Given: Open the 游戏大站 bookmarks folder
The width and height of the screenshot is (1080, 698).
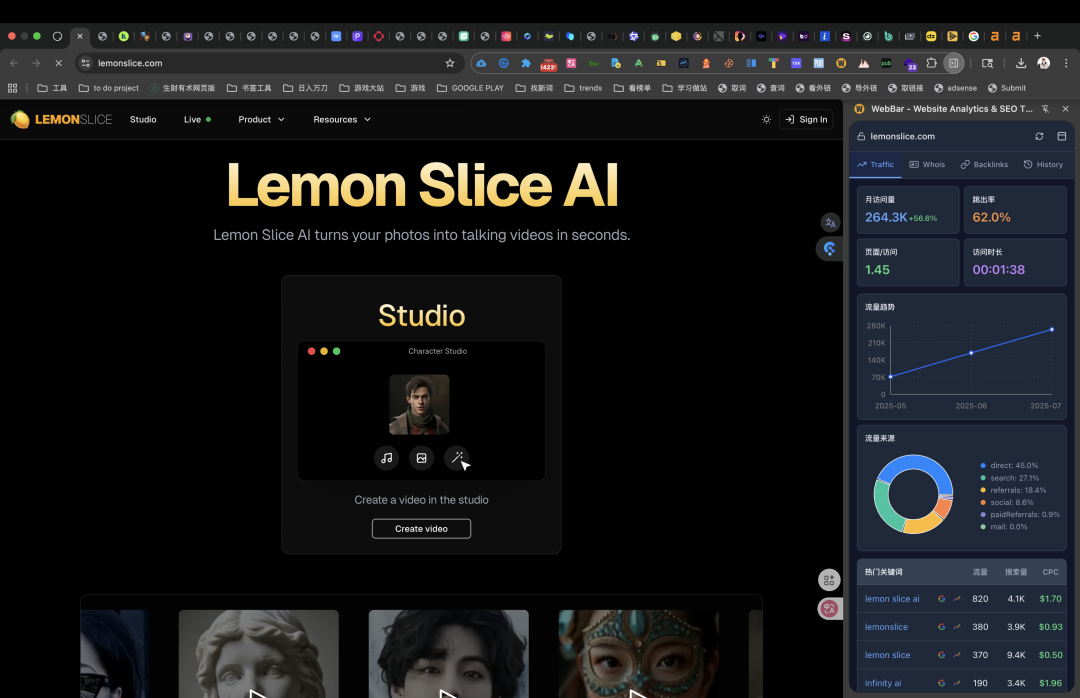Looking at the screenshot, I should [x=362, y=88].
